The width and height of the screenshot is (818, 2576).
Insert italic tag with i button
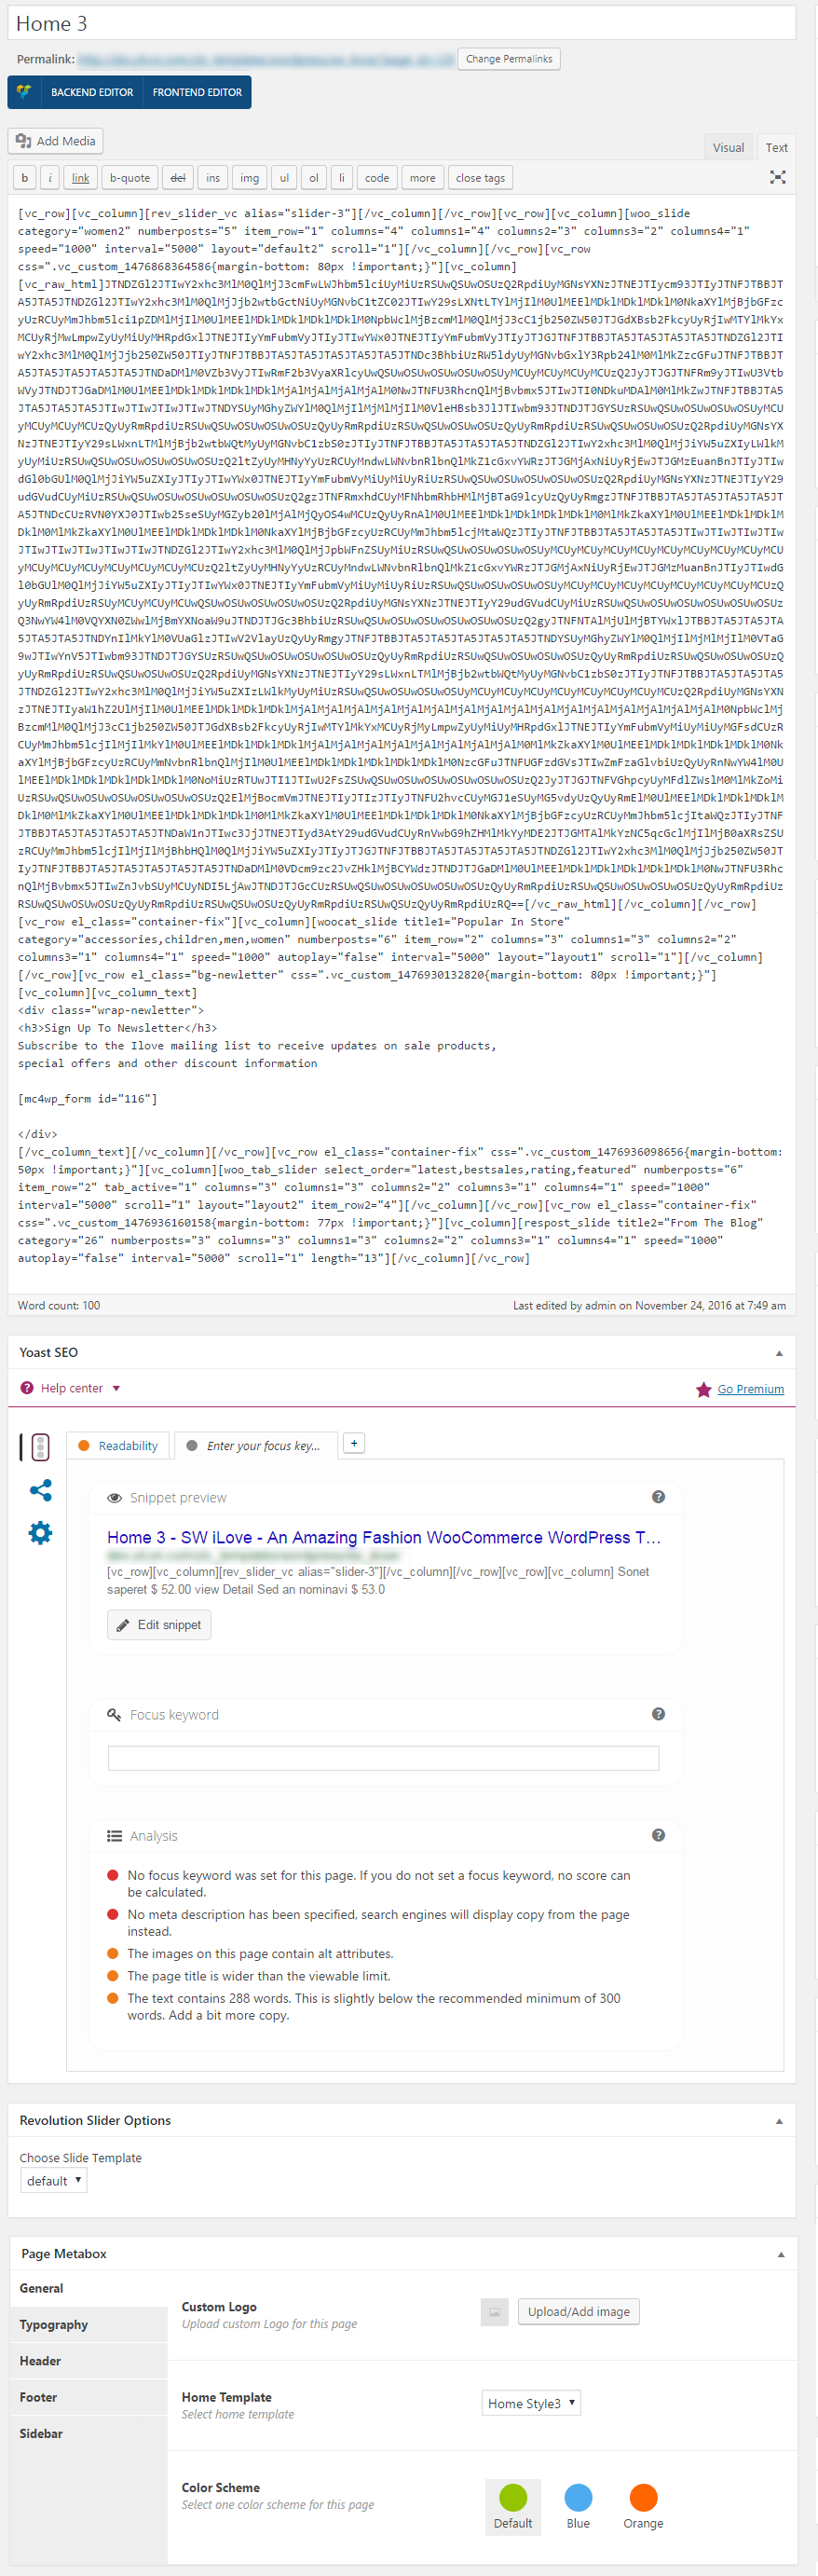[50, 178]
